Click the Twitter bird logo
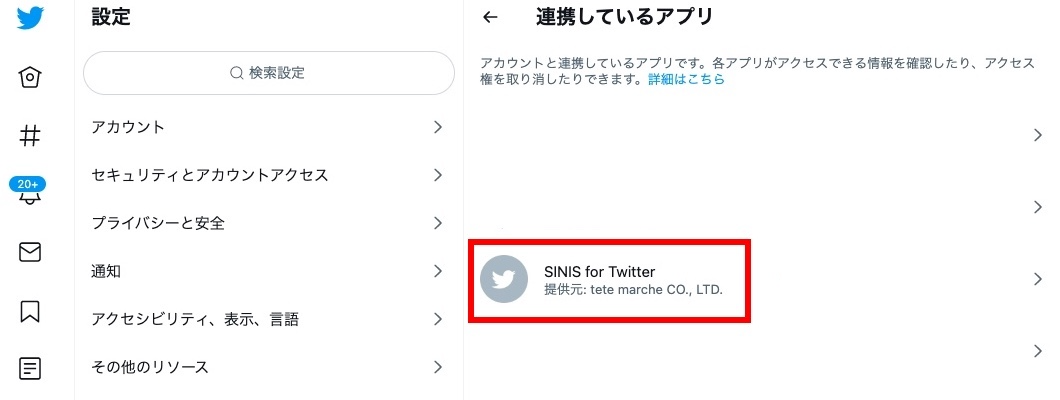This screenshot has width=1060, height=400. (30, 18)
